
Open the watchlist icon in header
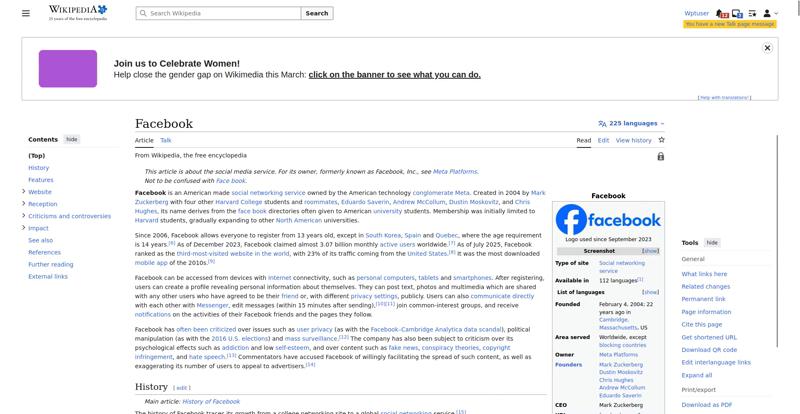751,14
